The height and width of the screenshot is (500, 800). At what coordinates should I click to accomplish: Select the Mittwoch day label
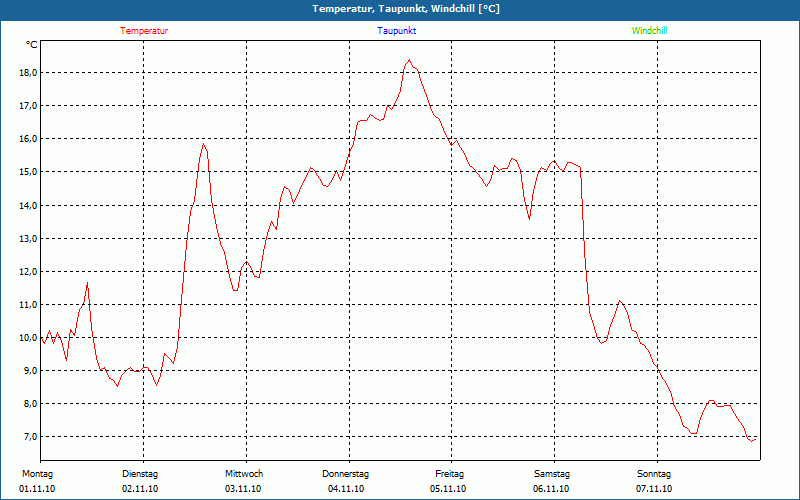tap(244, 474)
